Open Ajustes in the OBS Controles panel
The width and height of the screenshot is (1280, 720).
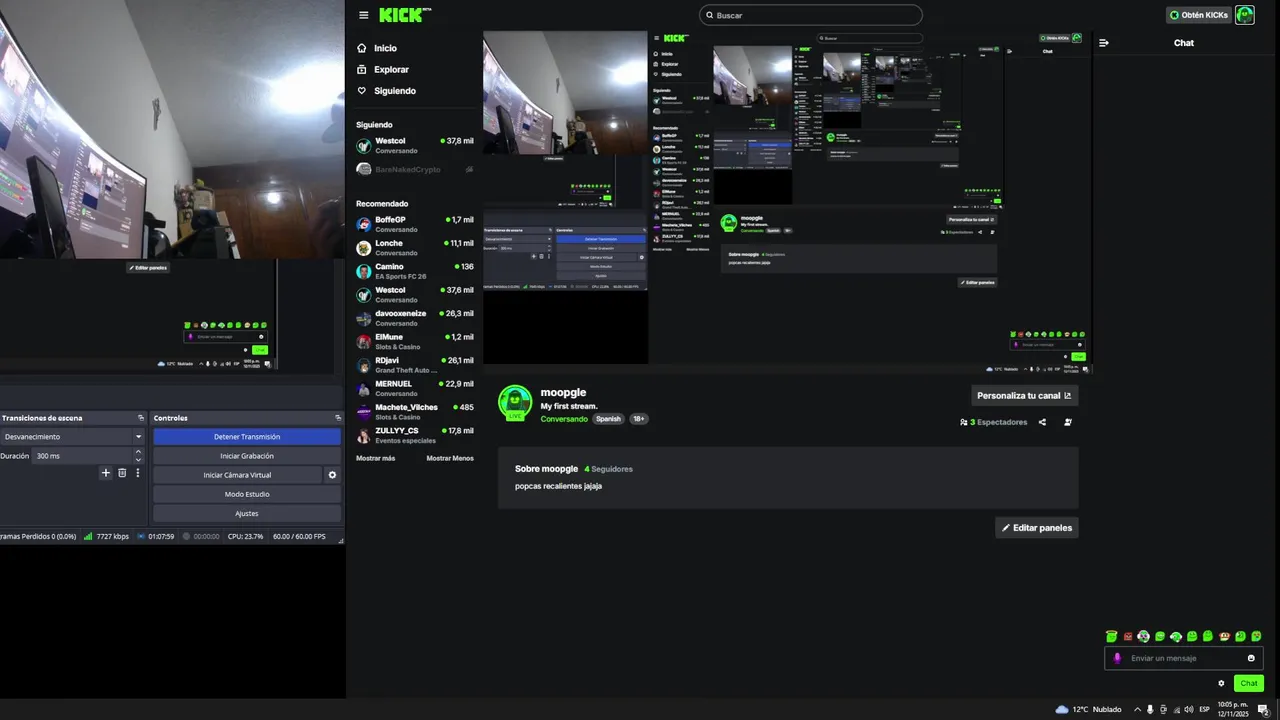(247, 513)
